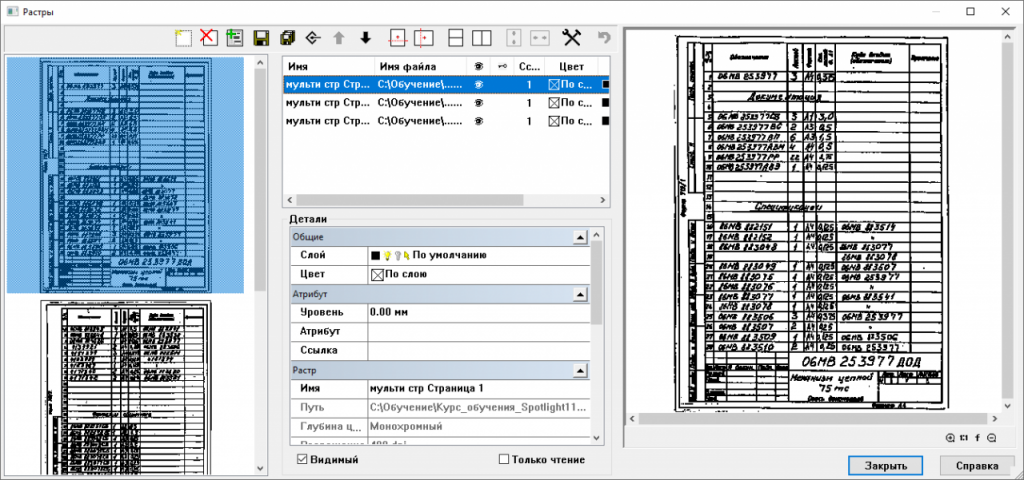
Task: Click the empty Атрибут value field
Action: coord(479,332)
